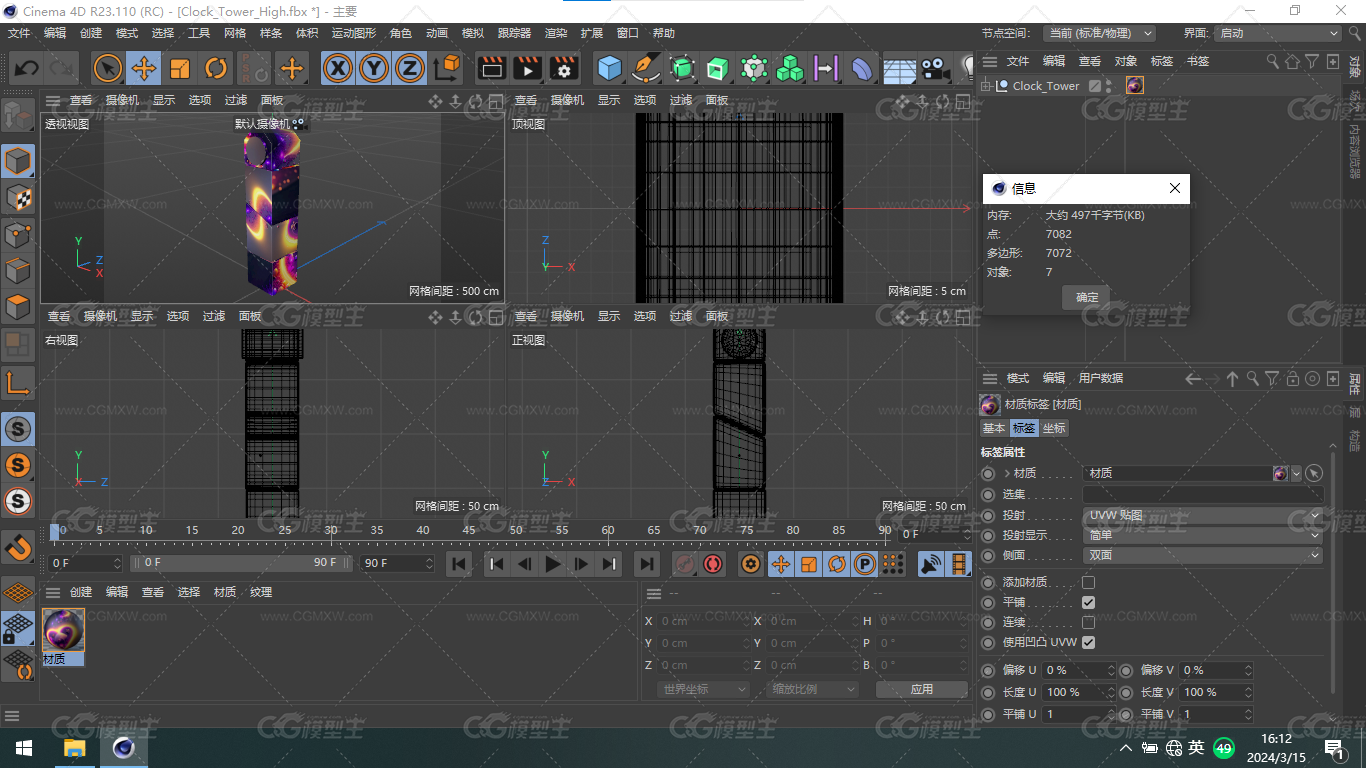Enable the 添加材质 checkbox
The image size is (1366, 768).
1088,582
